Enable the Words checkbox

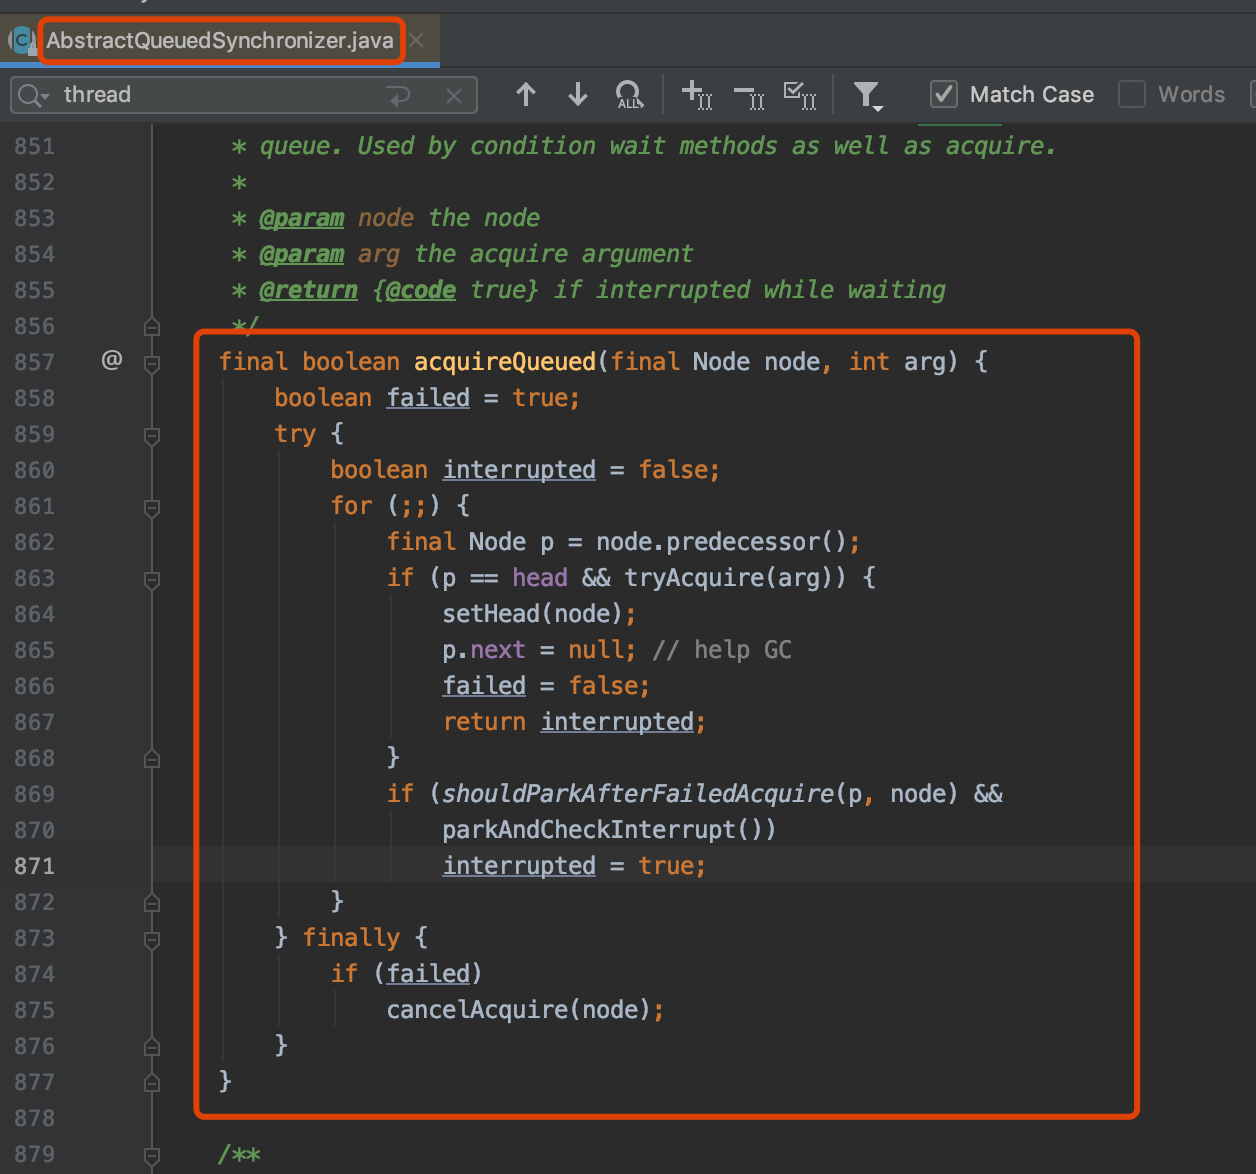tap(1132, 95)
